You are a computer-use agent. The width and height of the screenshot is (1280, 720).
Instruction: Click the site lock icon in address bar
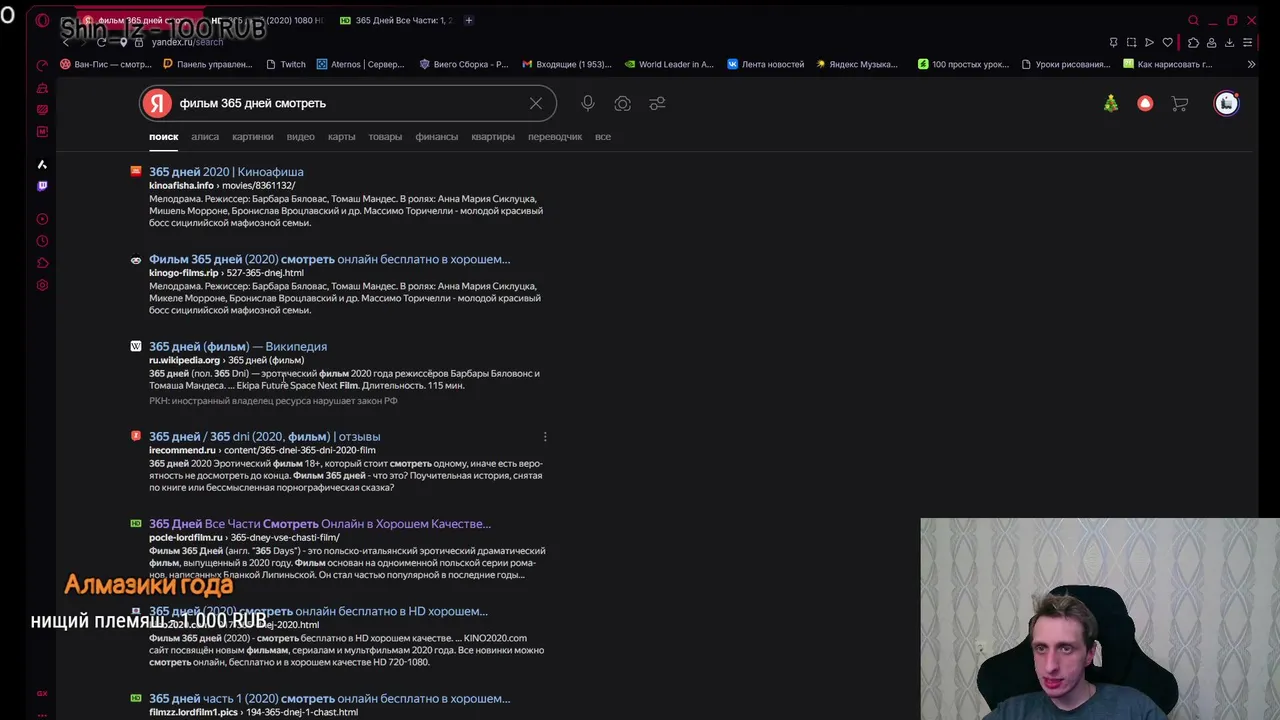click(x=139, y=42)
